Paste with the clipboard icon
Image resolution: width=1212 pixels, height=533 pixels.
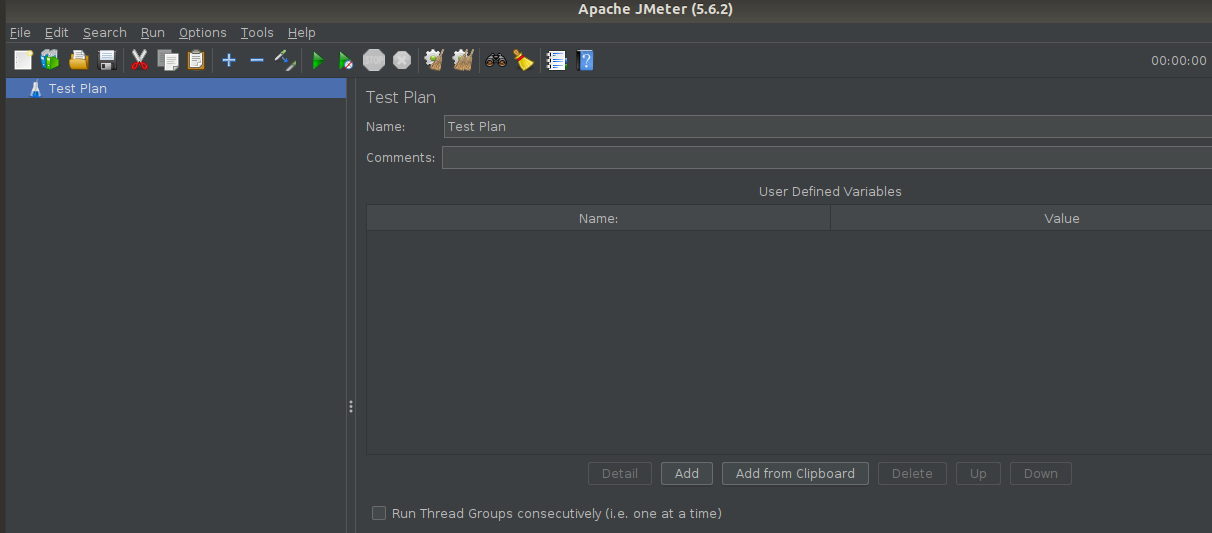tap(196, 61)
